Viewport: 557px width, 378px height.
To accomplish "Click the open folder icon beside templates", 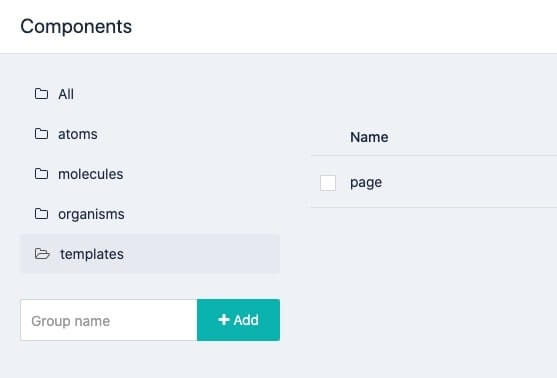I will (x=42, y=254).
